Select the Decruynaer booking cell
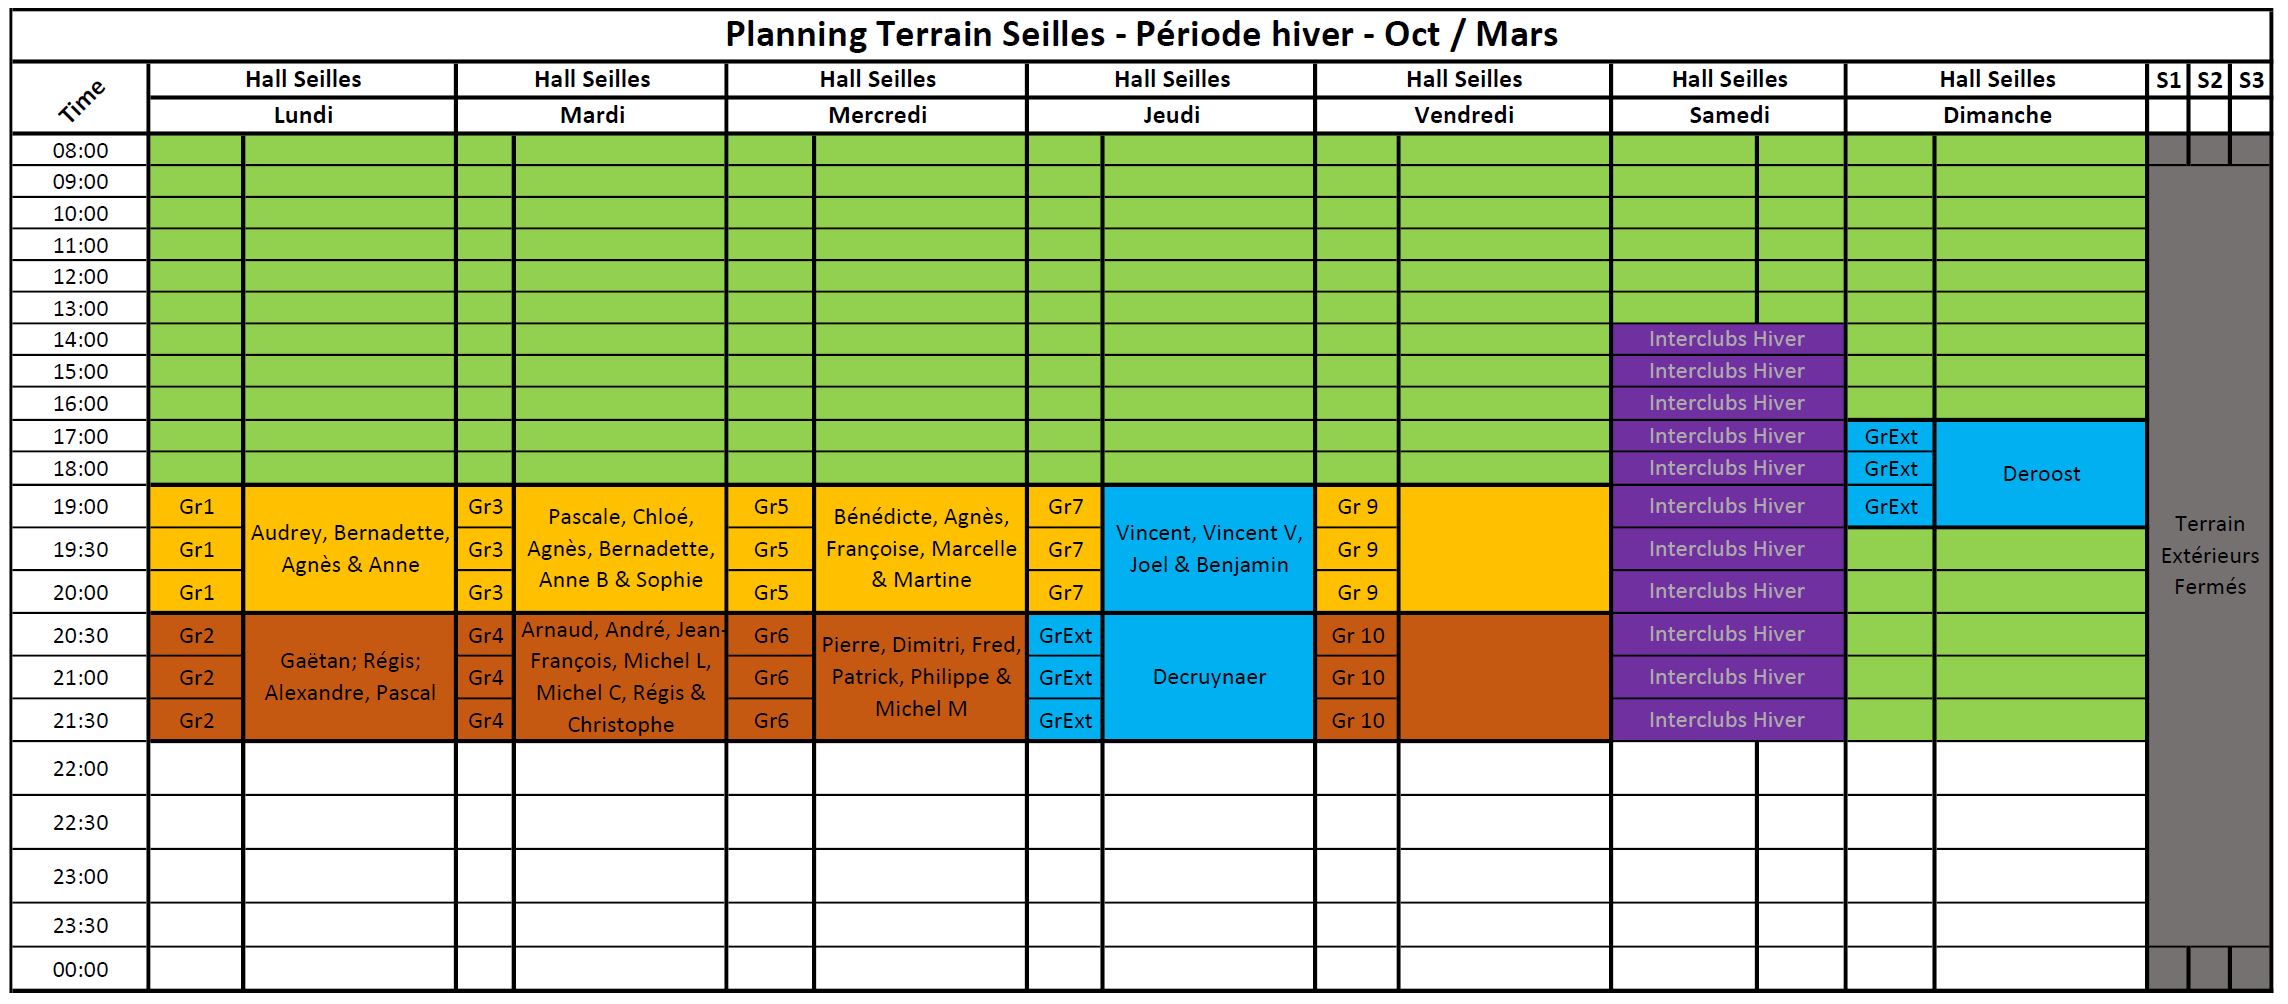Image resolution: width=2288 pixels, height=1004 pixels. click(1208, 677)
